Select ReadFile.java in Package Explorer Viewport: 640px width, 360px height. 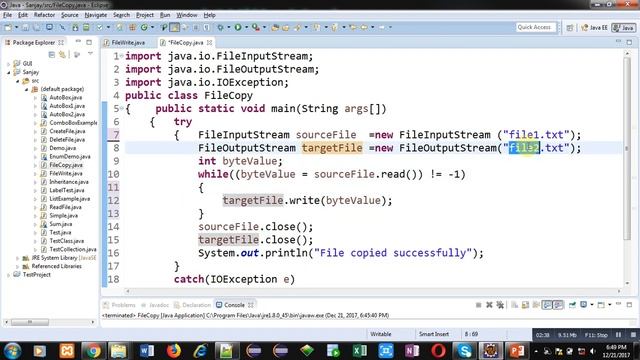(65, 207)
